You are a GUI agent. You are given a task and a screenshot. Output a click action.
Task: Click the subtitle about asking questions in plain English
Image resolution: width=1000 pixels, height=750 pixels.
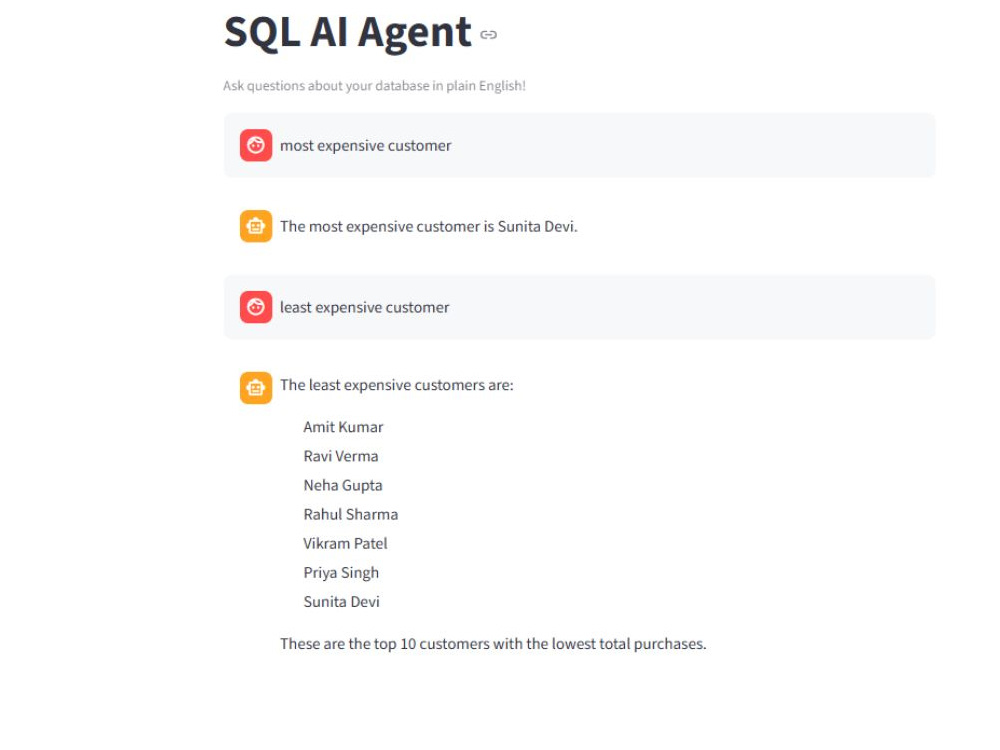pos(374,86)
